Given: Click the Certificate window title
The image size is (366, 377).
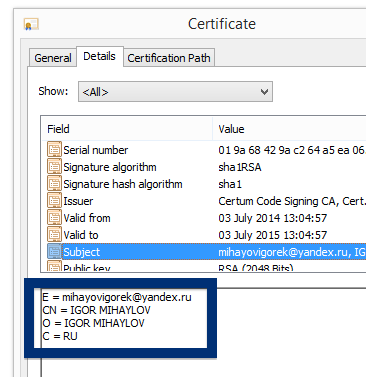Looking at the screenshot, I should (x=222, y=24).
